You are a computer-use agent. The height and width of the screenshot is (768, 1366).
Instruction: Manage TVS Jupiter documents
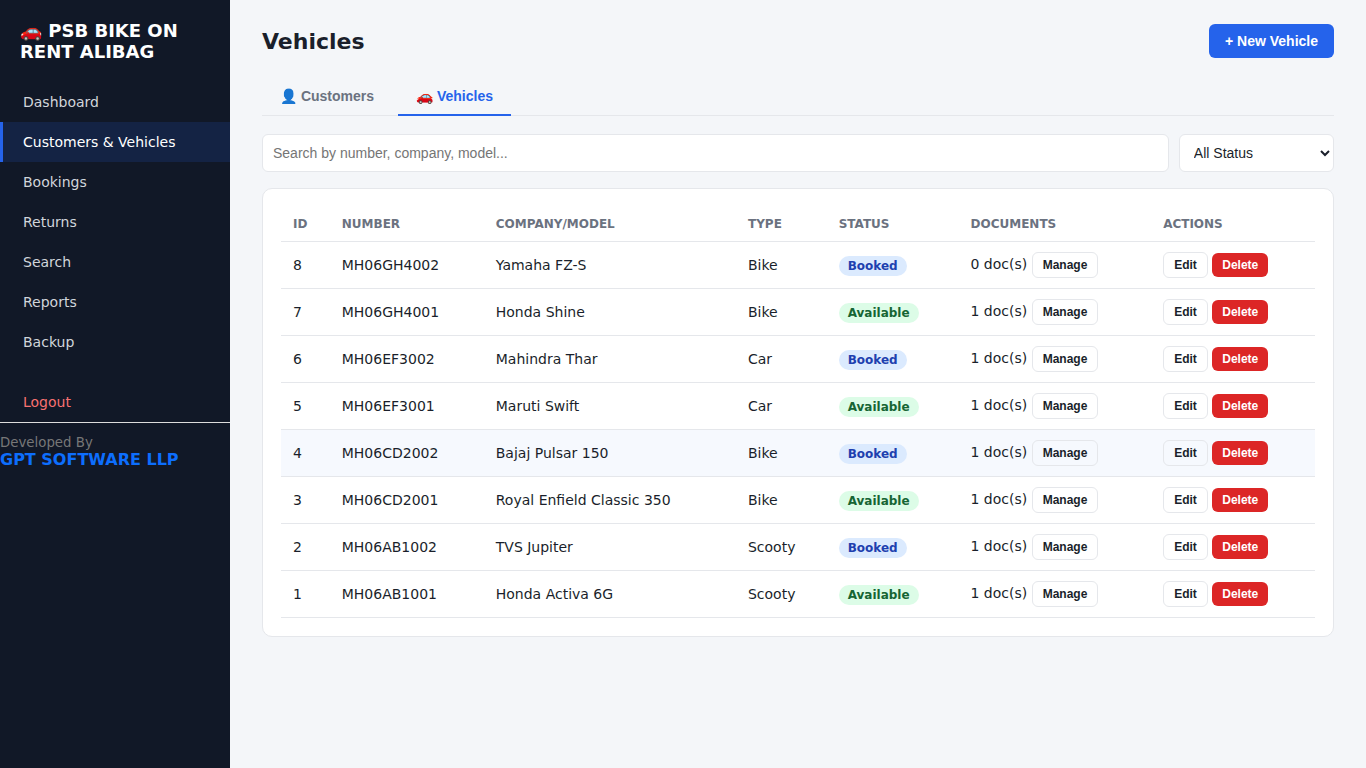pos(1065,547)
